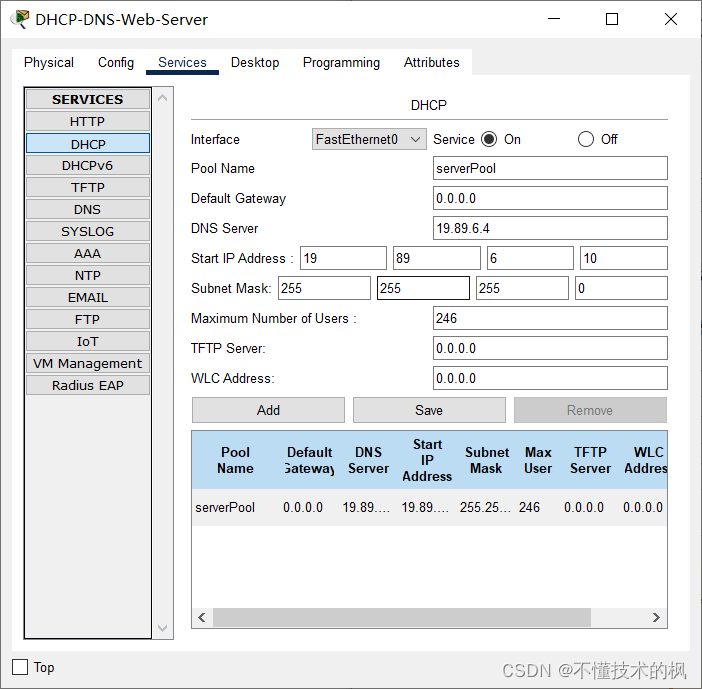Click the Add pool button
Image resolution: width=702 pixels, height=689 pixels.
(x=268, y=410)
